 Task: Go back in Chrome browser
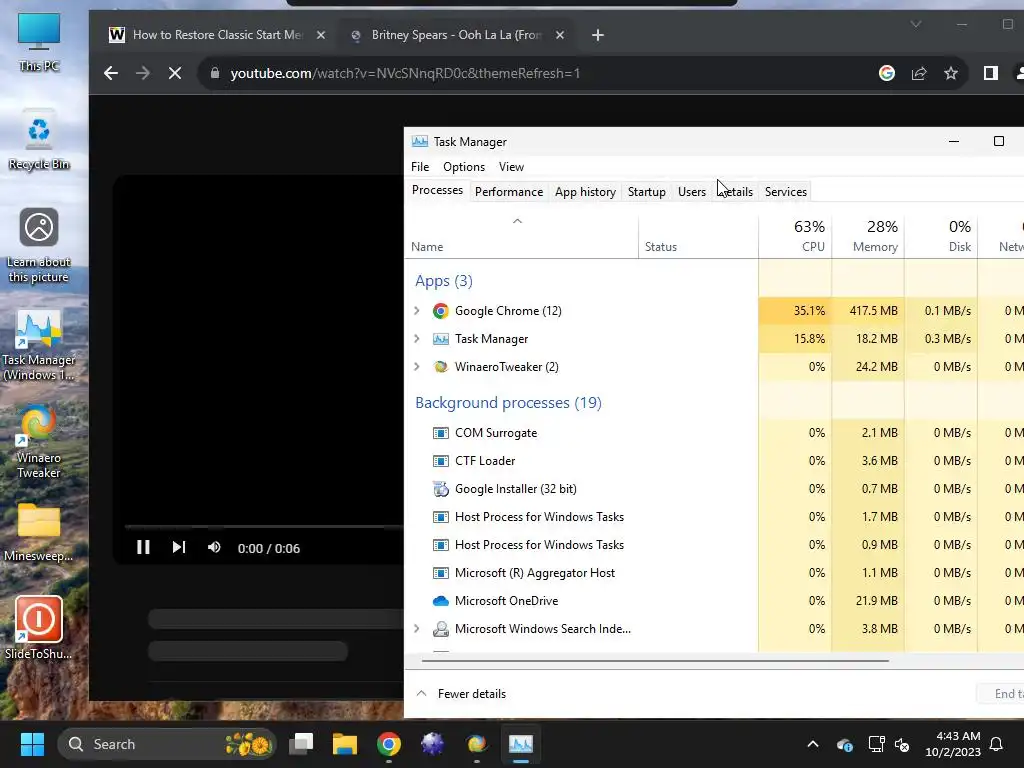click(x=111, y=73)
